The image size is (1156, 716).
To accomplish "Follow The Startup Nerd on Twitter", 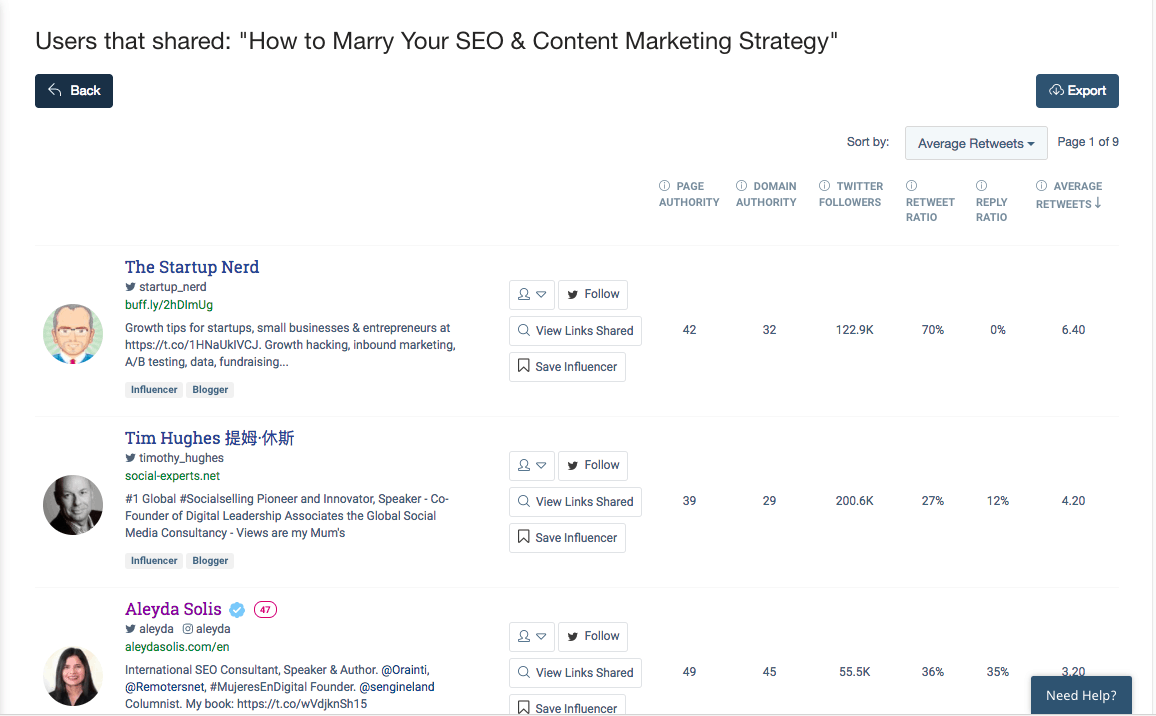I will tap(593, 295).
